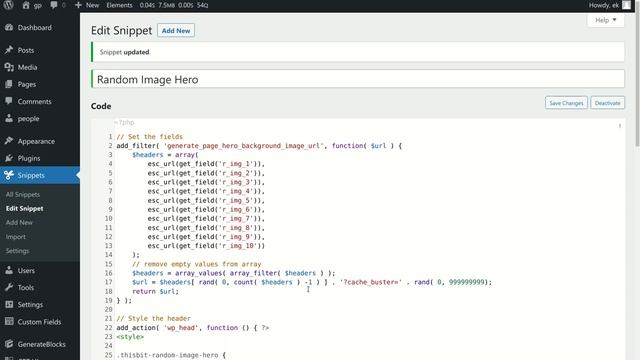
Task: Click the Tools wrench icon
Action: tap(9, 287)
